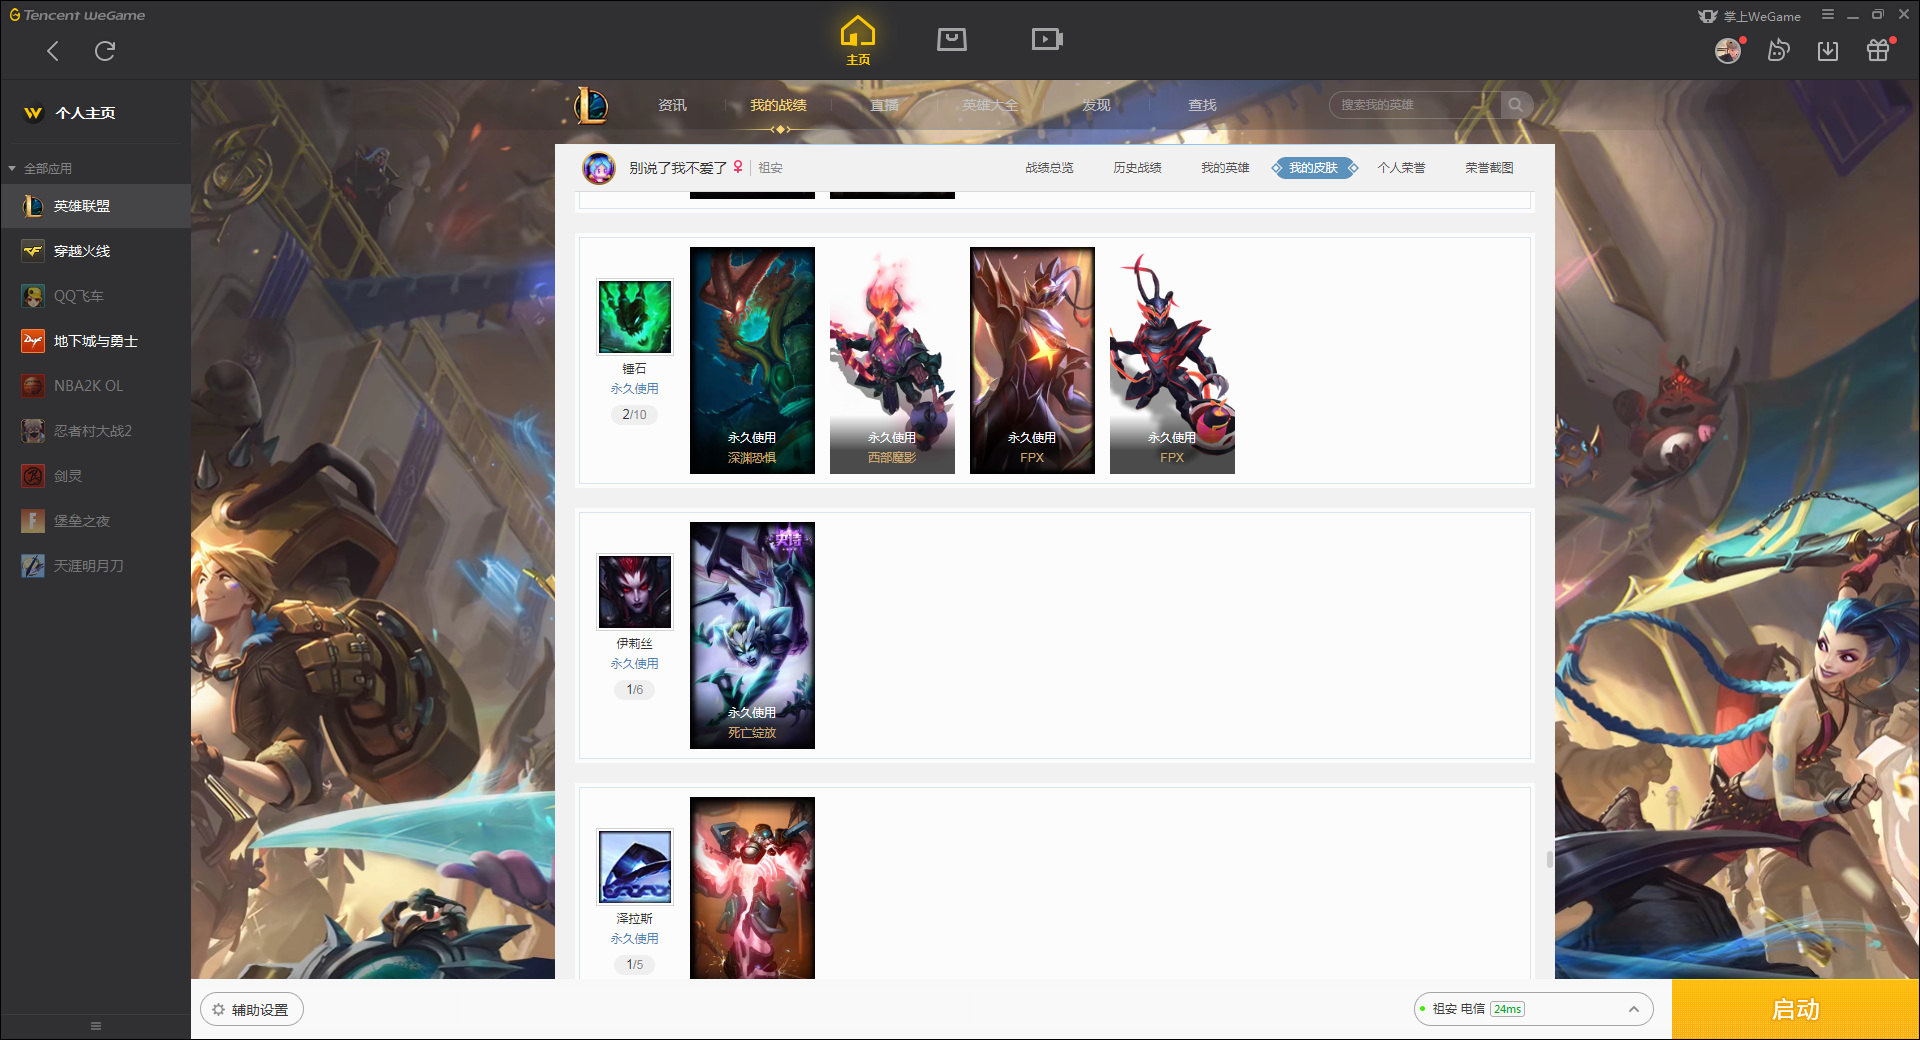Select 忍者村大战2 in the sidebar
Screen dimensions: 1920x1040
(95, 431)
